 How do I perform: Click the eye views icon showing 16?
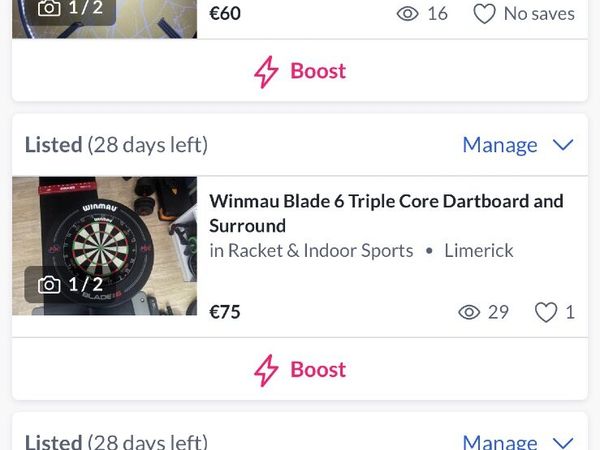pos(407,14)
